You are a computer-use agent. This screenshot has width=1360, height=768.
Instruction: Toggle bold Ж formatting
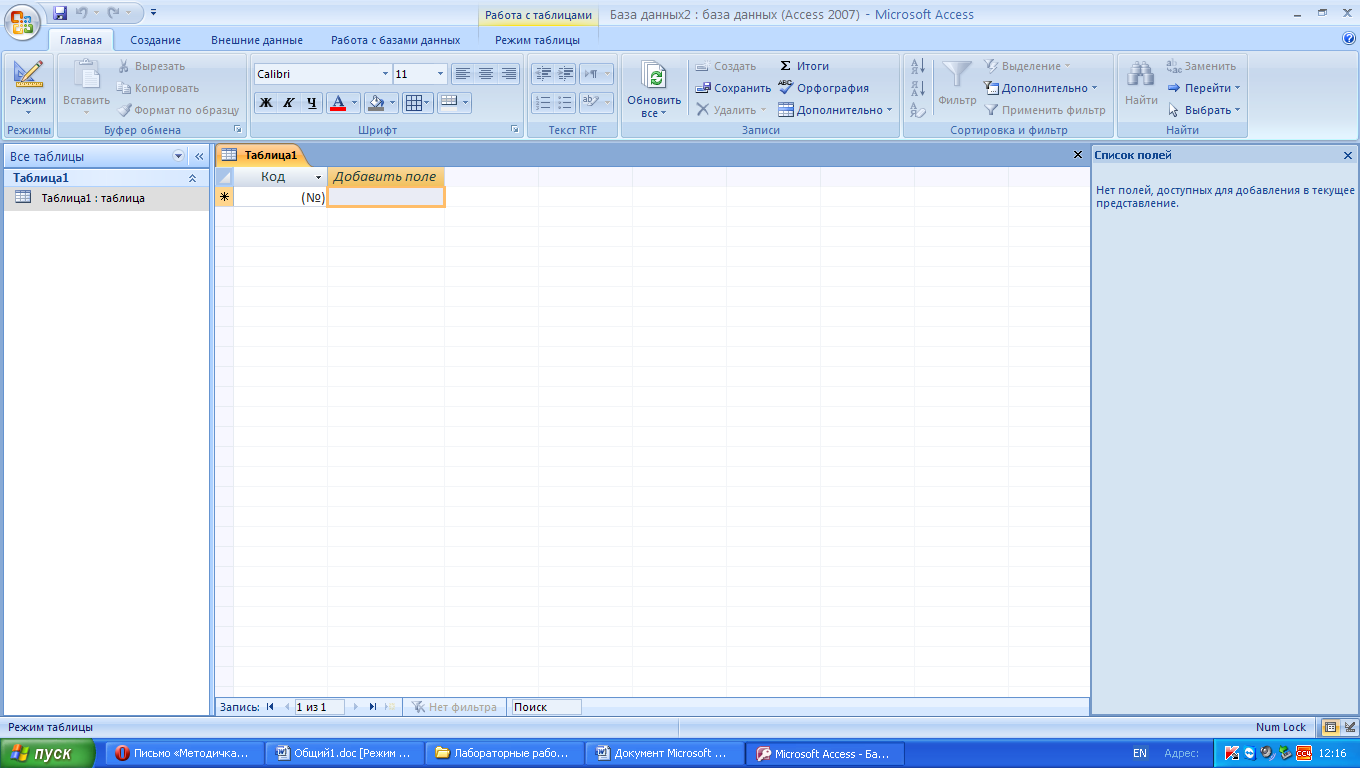[x=266, y=102]
